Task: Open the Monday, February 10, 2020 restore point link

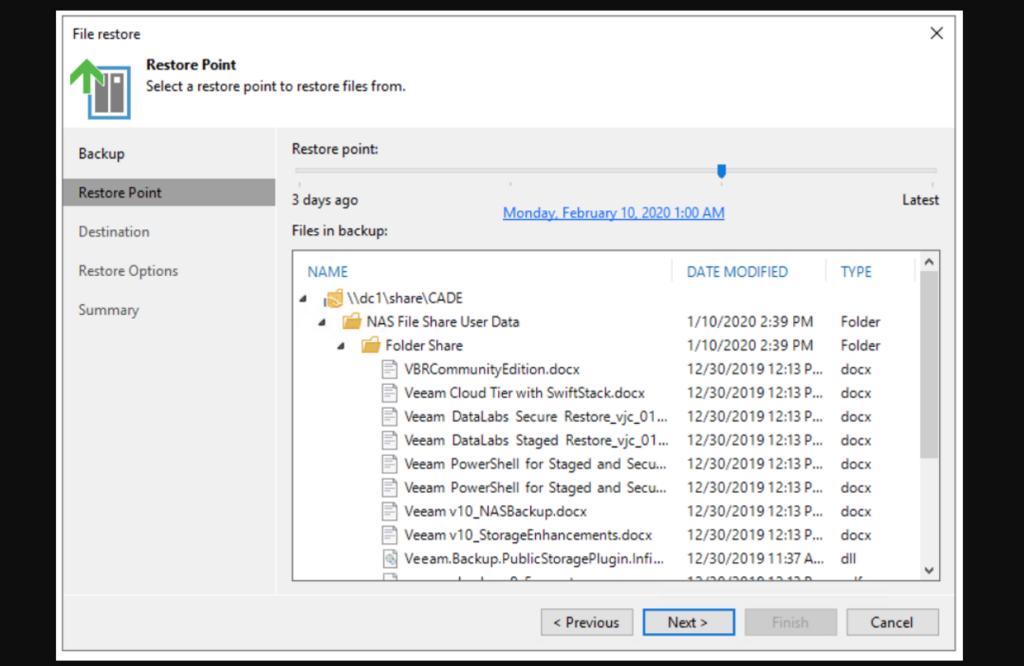Action: pos(613,212)
